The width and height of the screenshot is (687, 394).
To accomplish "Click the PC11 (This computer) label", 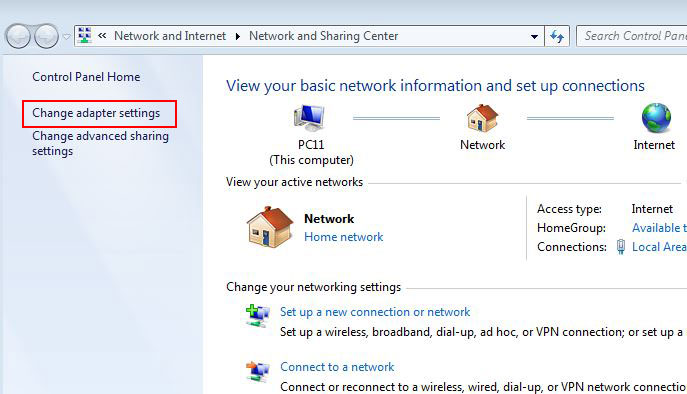I will click(312, 153).
